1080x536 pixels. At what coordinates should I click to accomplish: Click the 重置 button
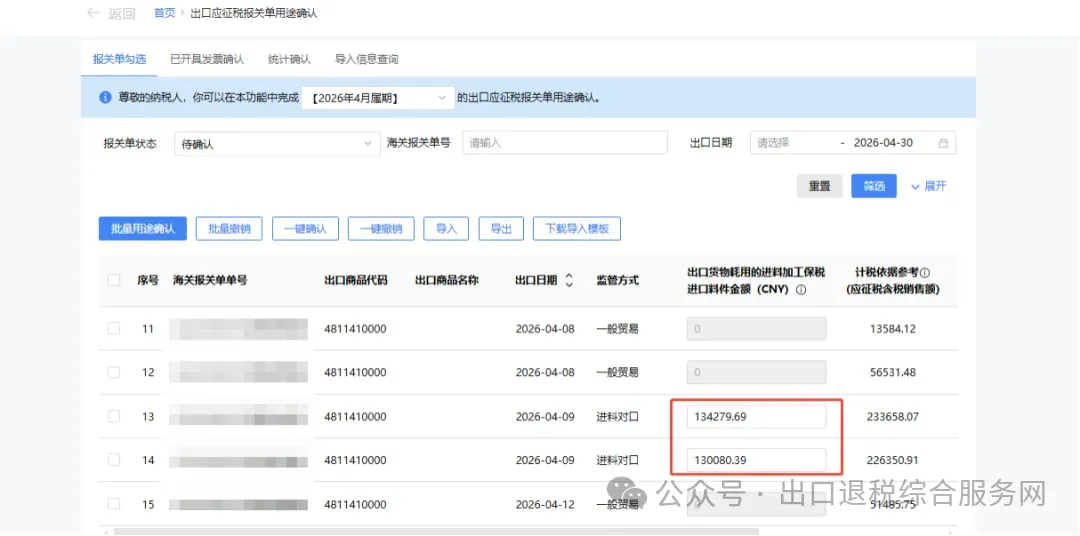pyautogui.click(x=820, y=186)
